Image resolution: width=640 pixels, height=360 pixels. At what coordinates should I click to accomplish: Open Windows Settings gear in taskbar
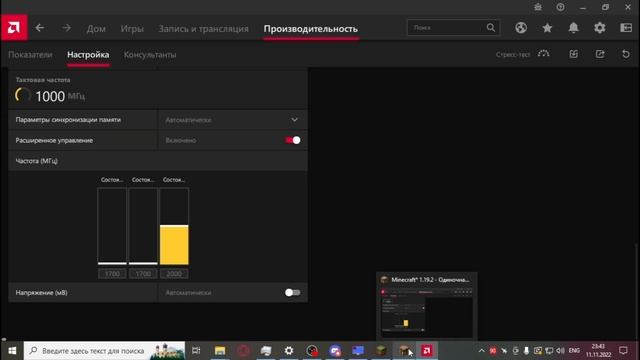pyautogui.click(x=289, y=351)
